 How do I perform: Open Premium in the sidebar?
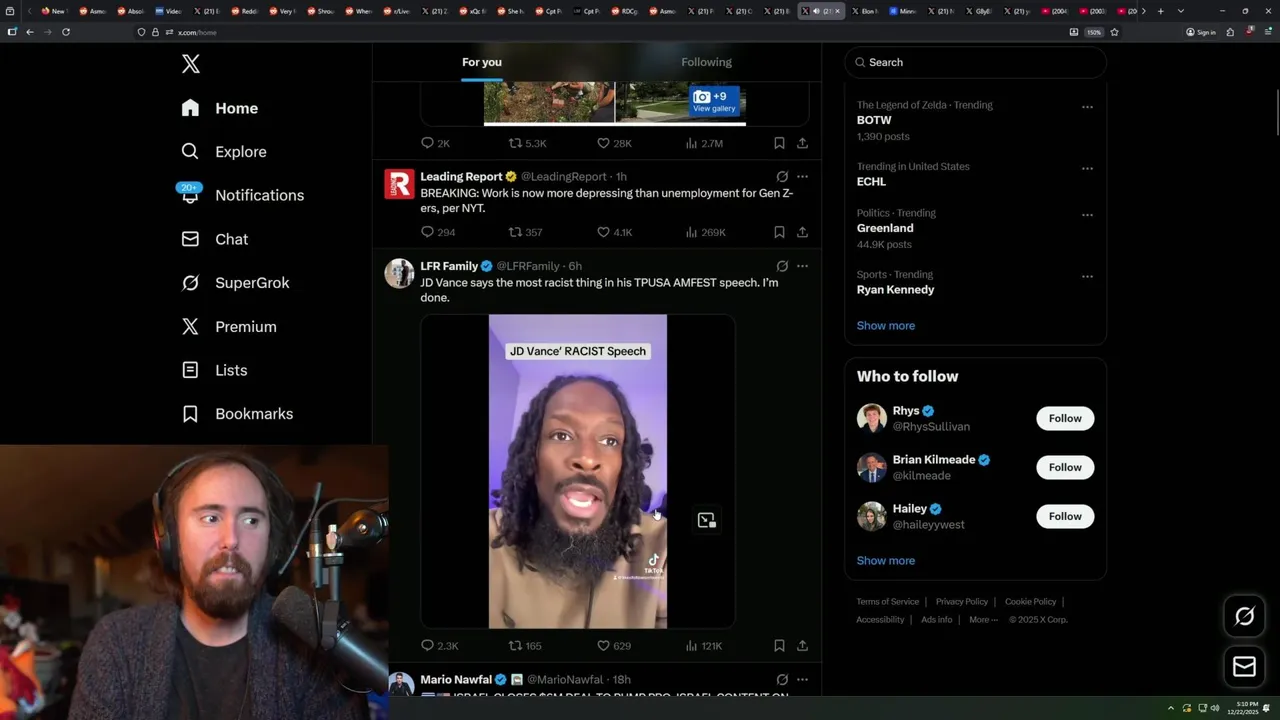pyautogui.click(x=229, y=327)
